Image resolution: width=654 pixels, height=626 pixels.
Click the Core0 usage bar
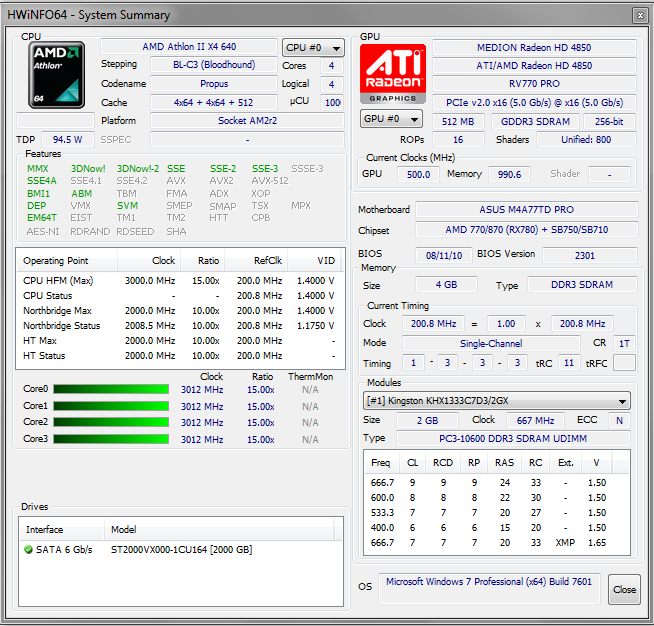tap(111, 389)
